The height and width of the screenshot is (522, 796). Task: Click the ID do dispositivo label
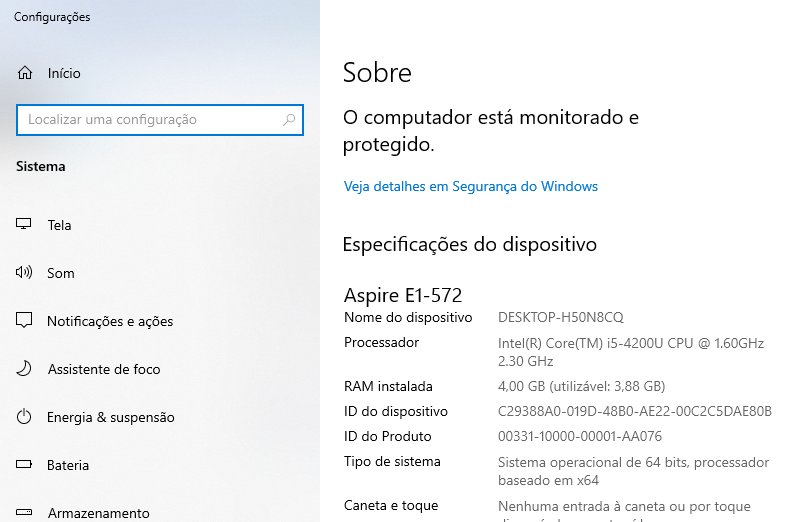click(x=396, y=411)
